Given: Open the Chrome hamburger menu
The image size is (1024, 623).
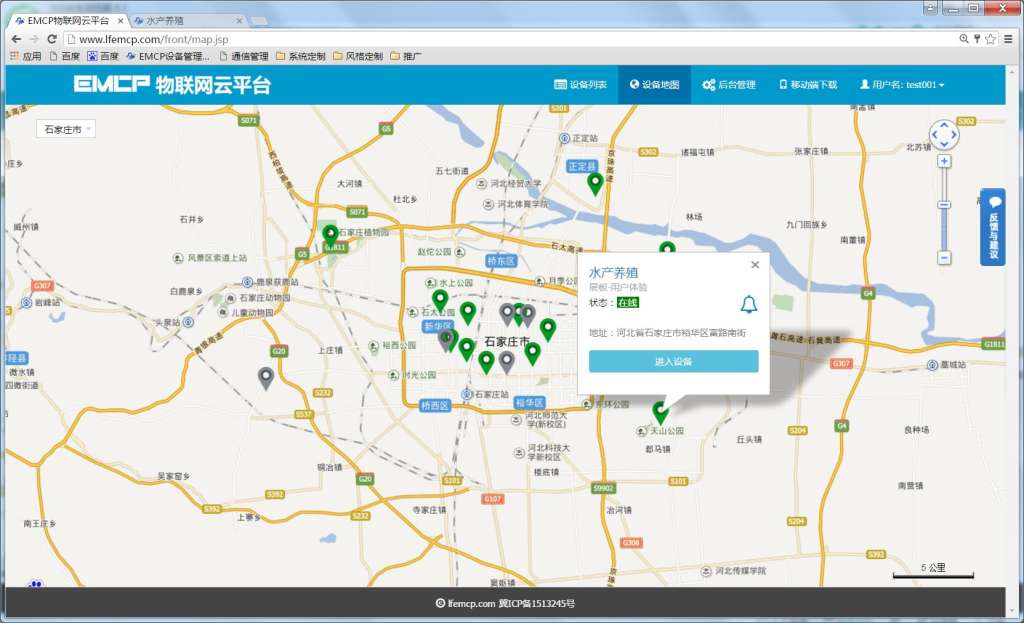Looking at the screenshot, I should (x=1009, y=39).
